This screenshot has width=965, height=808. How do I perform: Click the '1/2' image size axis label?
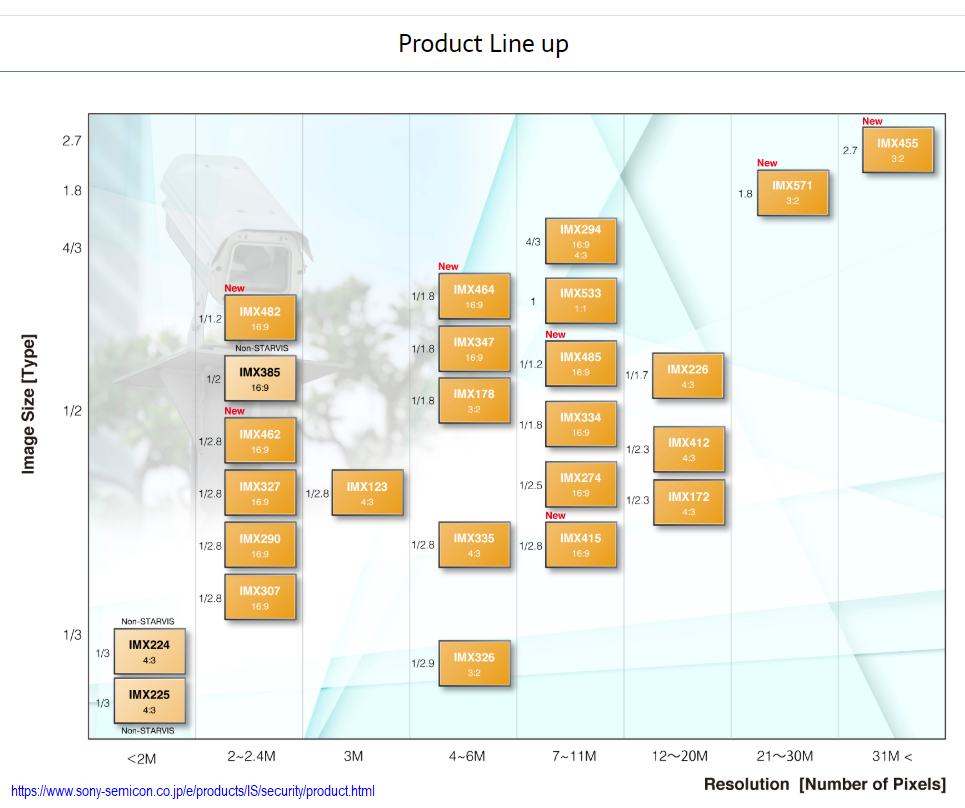(72, 410)
